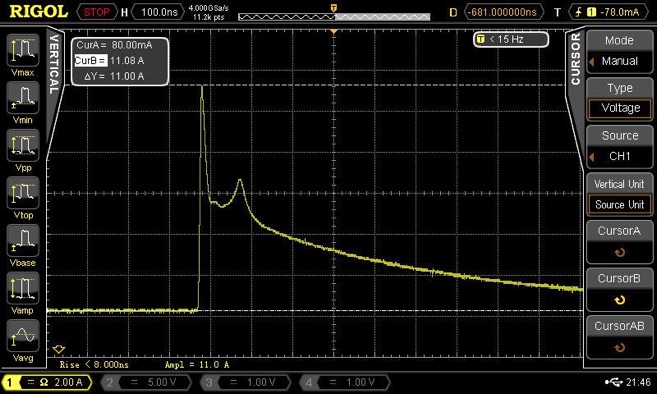Click the 100.0ns horizontal timebase value
Image resolution: width=657 pixels, height=394 pixels.
point(159,12)
